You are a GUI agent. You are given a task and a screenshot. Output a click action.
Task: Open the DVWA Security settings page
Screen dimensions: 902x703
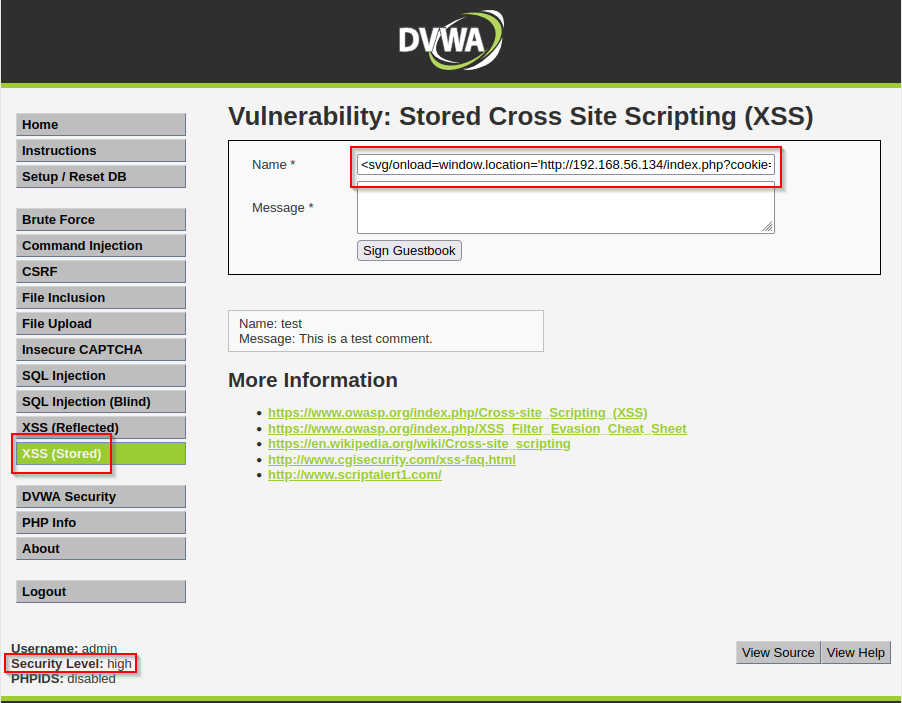click(x=101, y=496)
